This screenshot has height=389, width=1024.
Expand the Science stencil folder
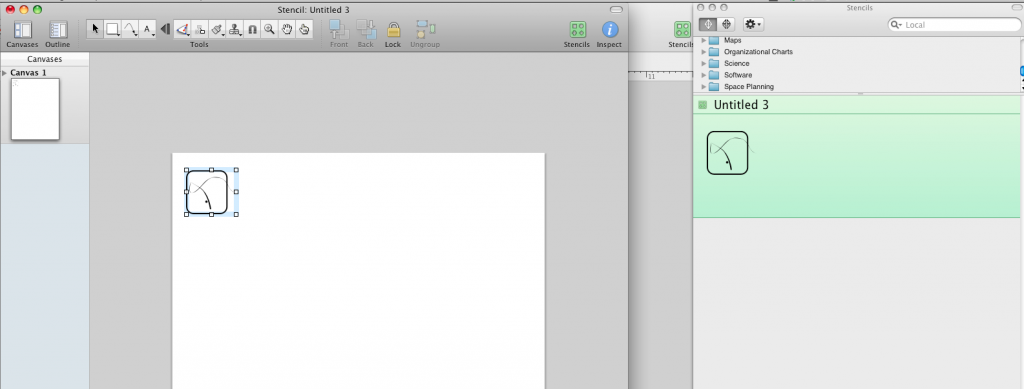coord(704,63)
